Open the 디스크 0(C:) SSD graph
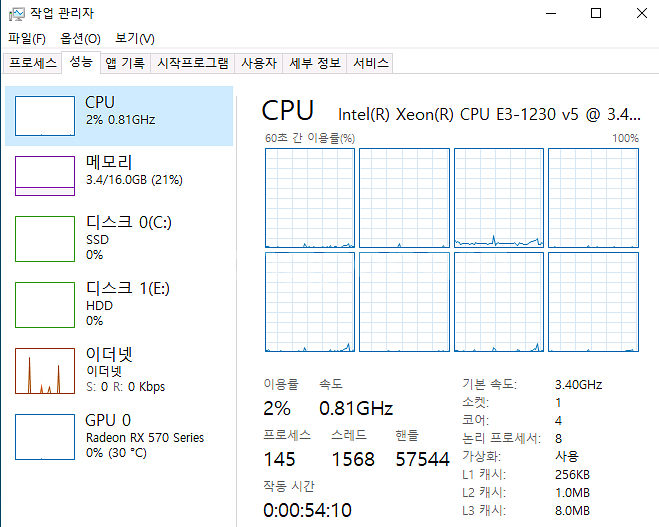This screenshot has width=659, height=527. (45, 238)
